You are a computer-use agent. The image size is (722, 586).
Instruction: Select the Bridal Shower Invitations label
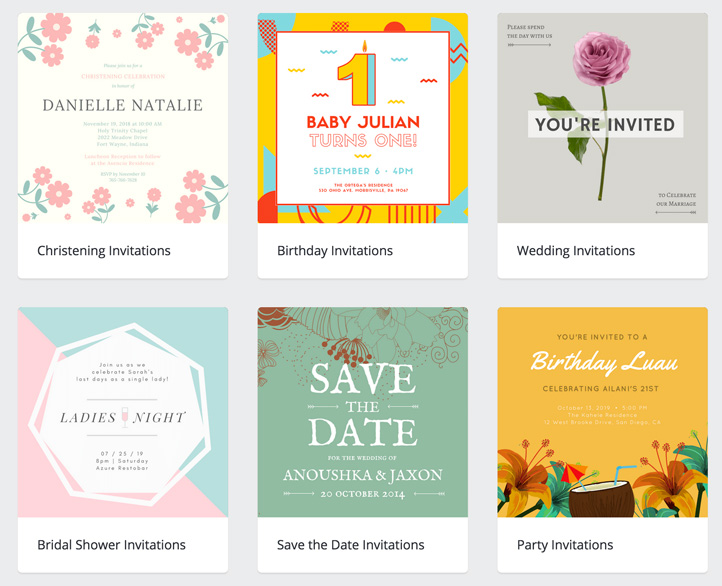click(x=111, y=545)
